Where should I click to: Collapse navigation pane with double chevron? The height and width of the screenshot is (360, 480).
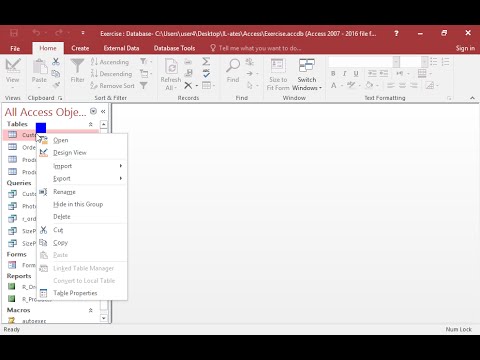[103, 111]
